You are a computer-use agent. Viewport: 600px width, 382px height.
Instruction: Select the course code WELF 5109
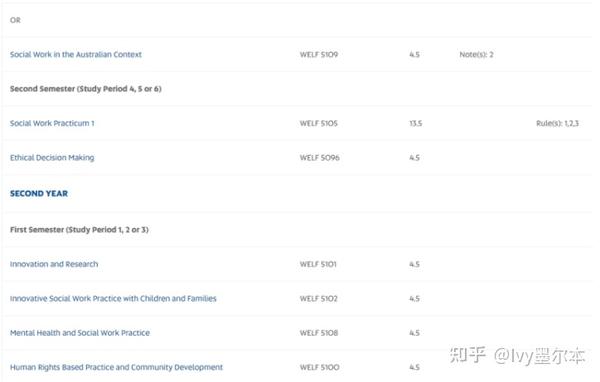(x=319, y=54)
